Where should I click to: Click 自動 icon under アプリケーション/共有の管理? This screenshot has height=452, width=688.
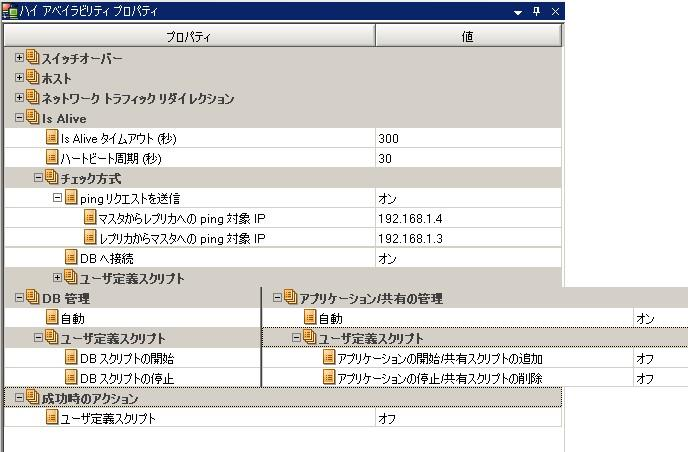click(x=310, y=317)
